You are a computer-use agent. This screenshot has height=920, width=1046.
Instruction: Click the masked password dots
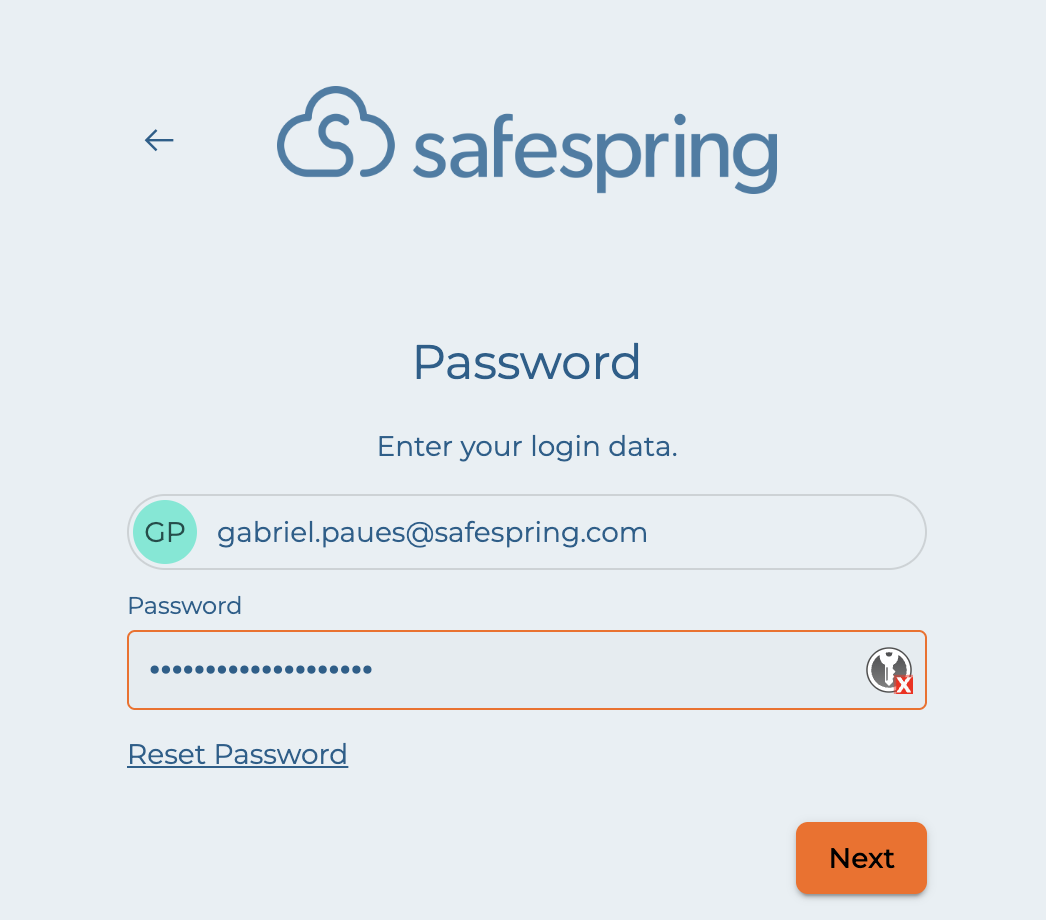pos(261,670)
